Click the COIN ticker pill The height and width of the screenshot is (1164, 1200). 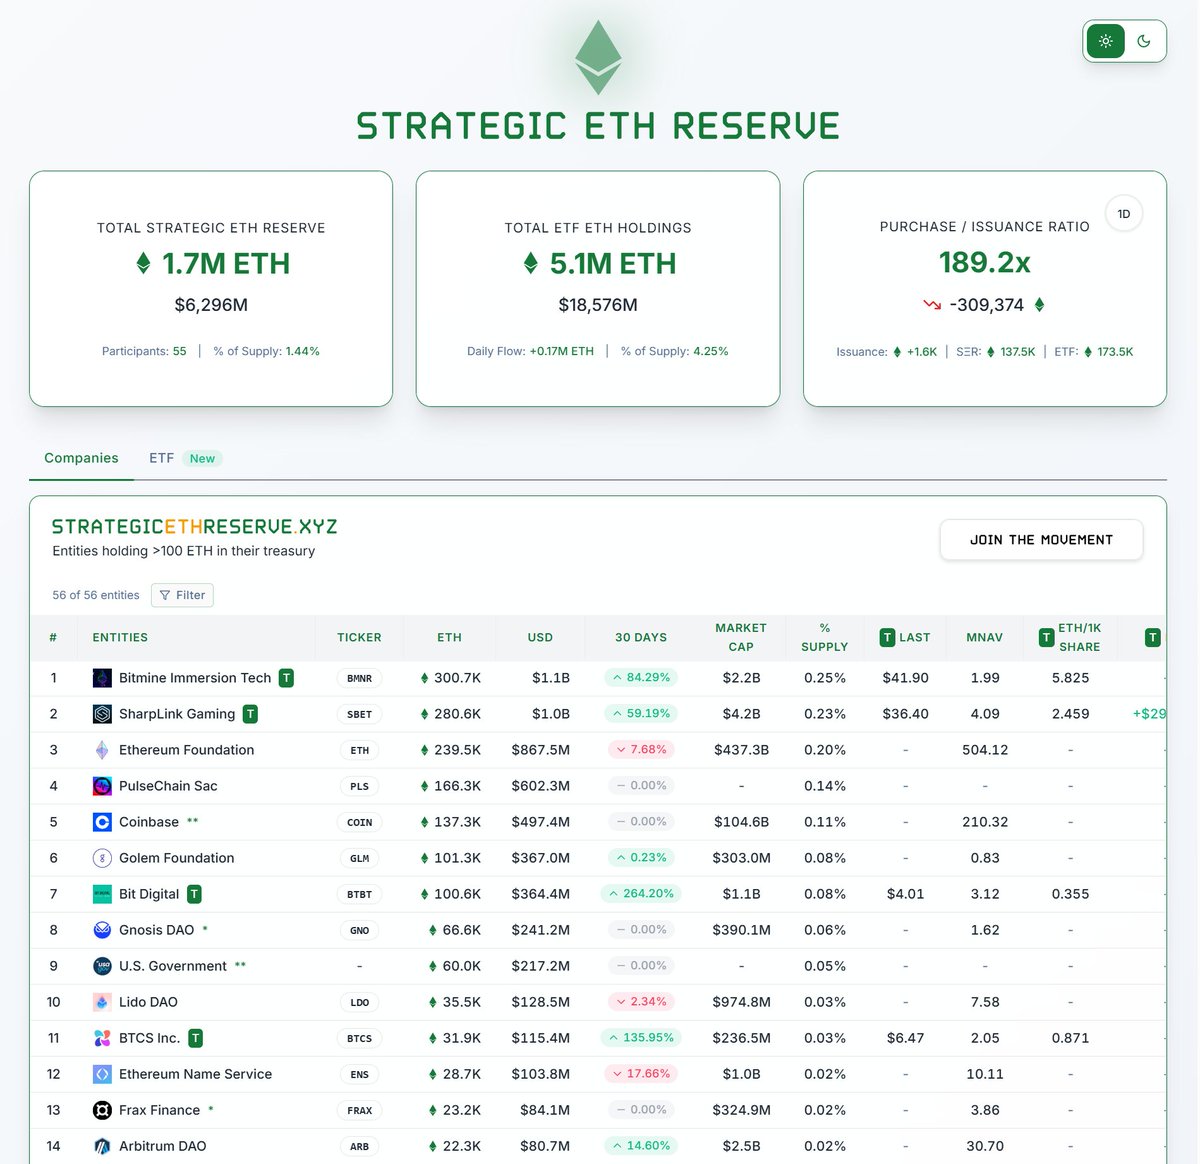(x=360, y=822)
